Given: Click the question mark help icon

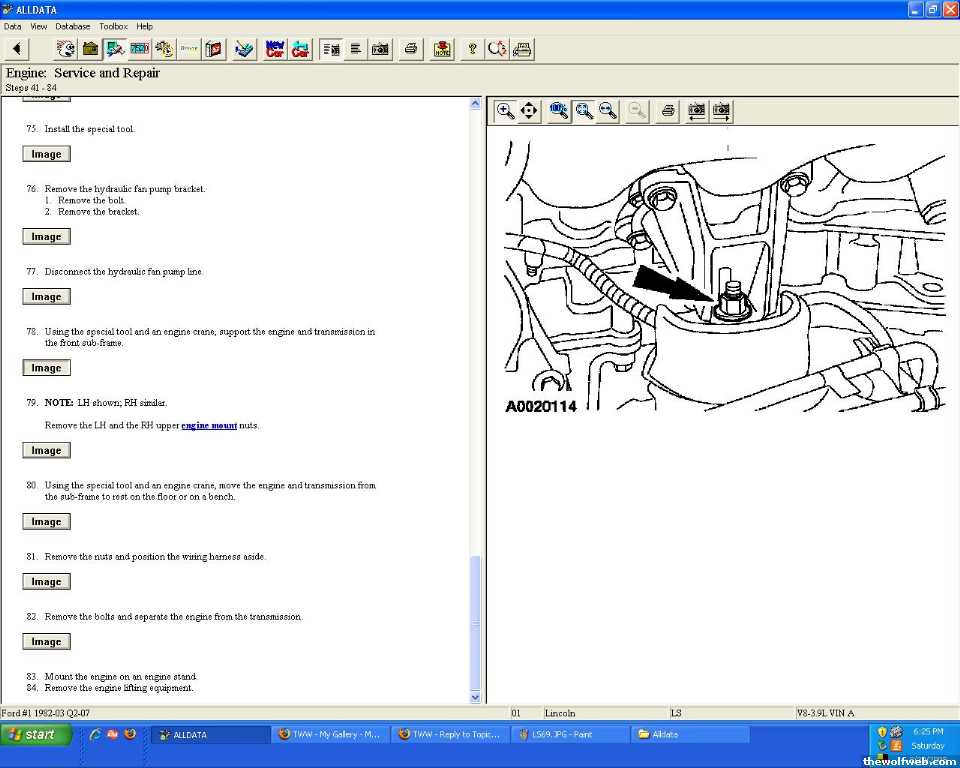Looking at the screenshot, I should [472, 49].
